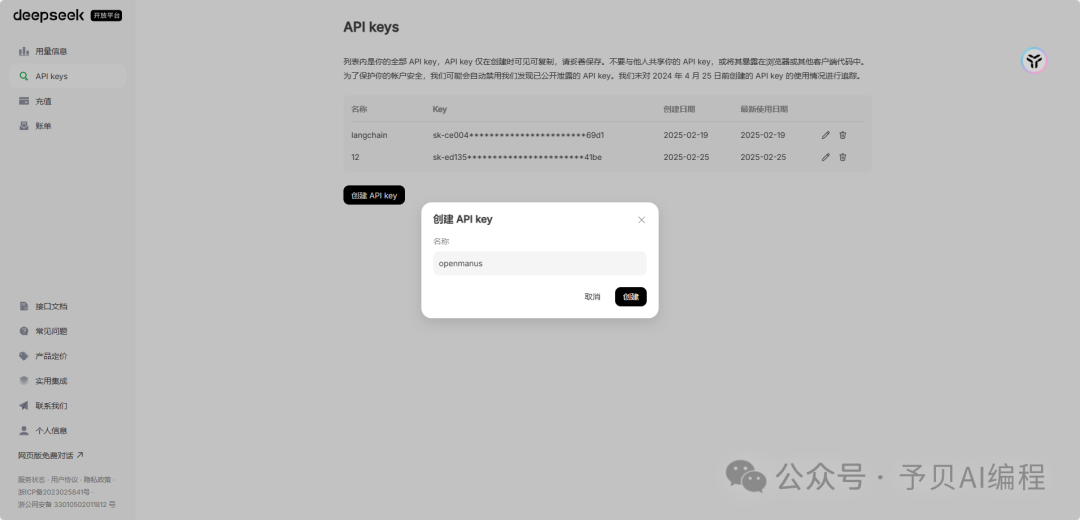Image resolution: width=1080 pixels, height=520 pixels.
Task: Open 浙公网安备 registration link
Action: [67, 504]
